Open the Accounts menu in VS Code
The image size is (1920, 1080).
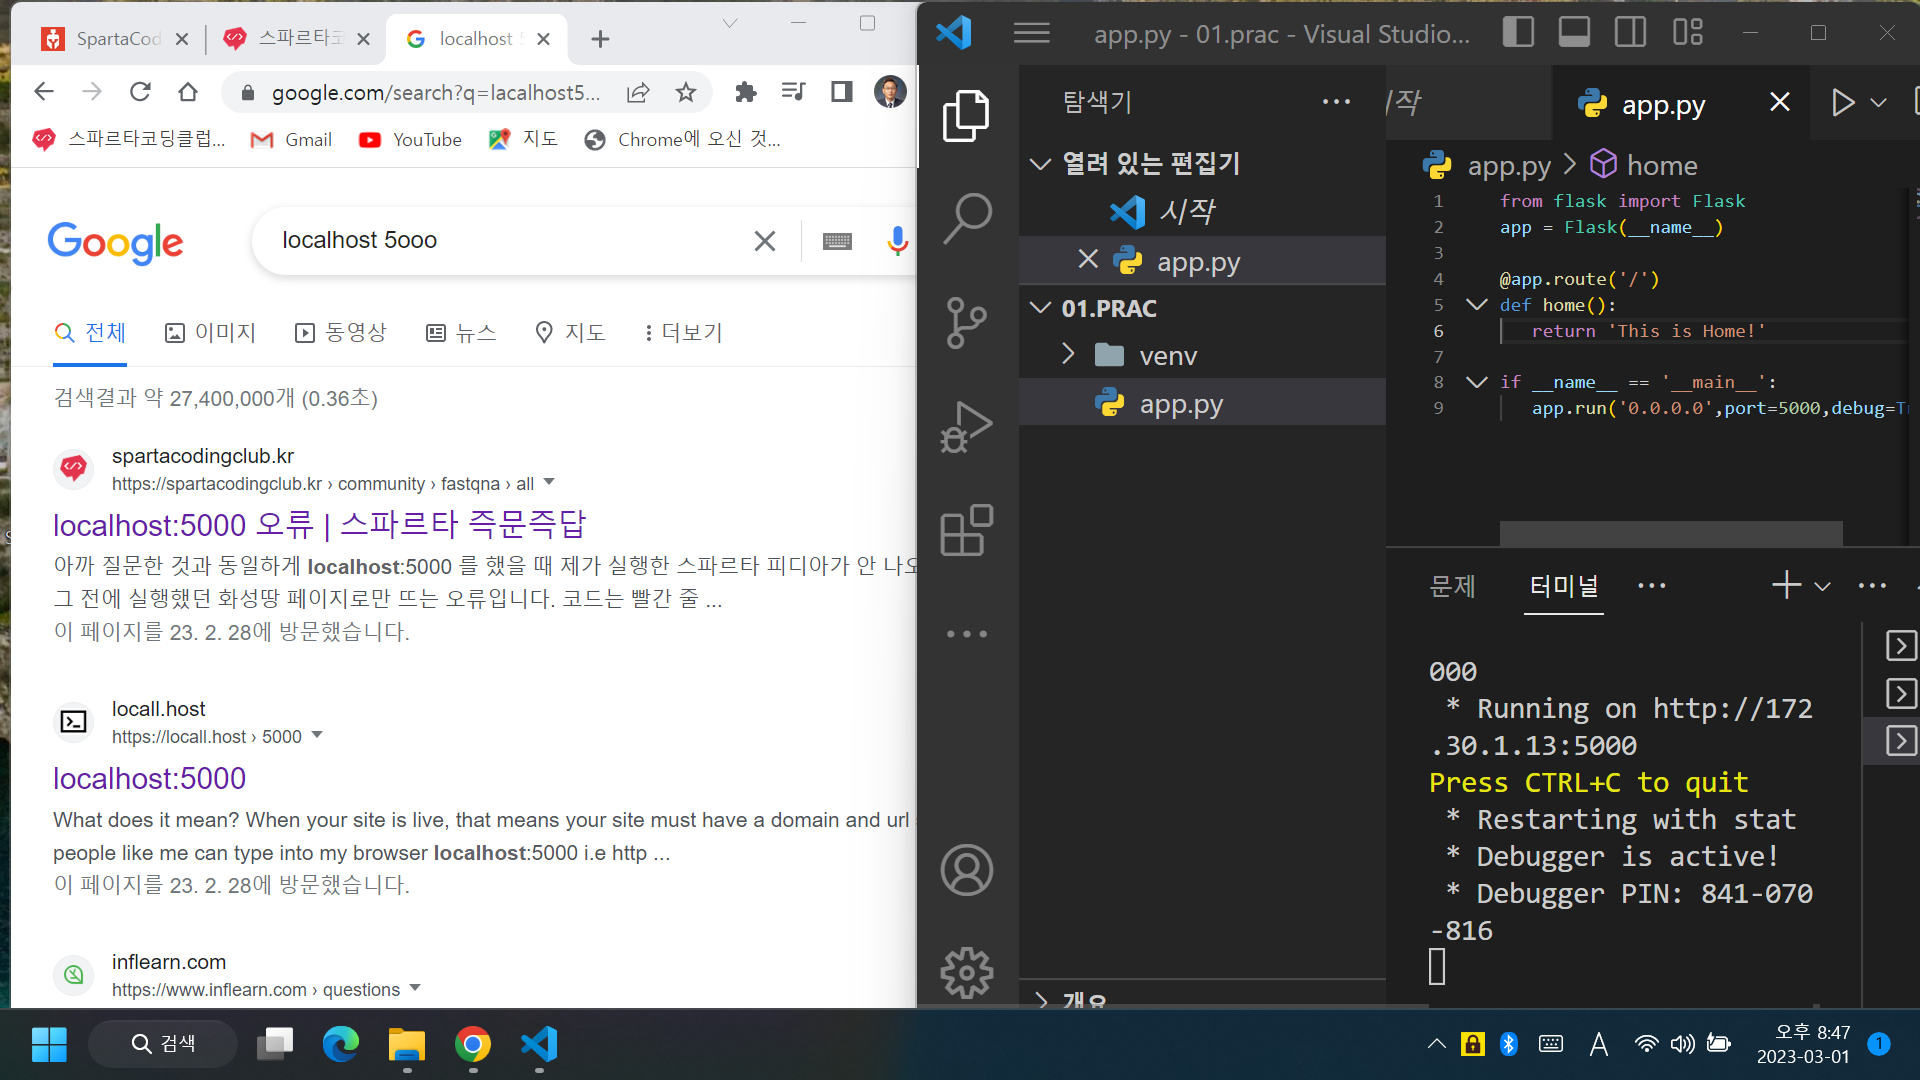966,870
